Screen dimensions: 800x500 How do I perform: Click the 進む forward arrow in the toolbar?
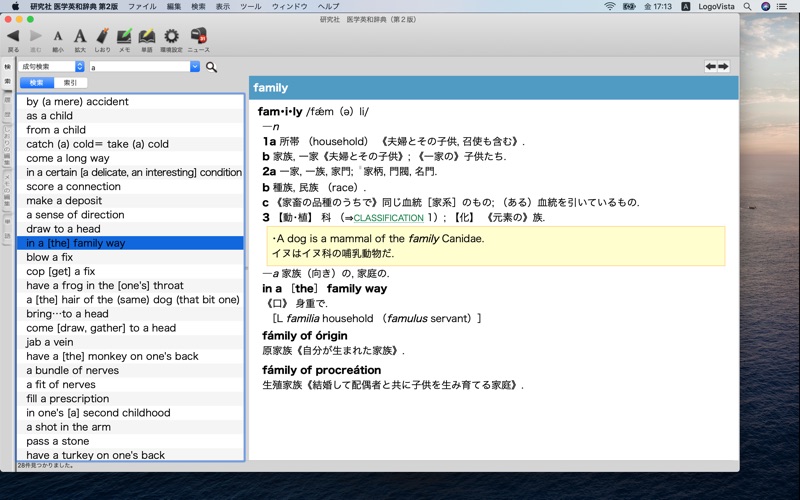(x=36, y=36)
